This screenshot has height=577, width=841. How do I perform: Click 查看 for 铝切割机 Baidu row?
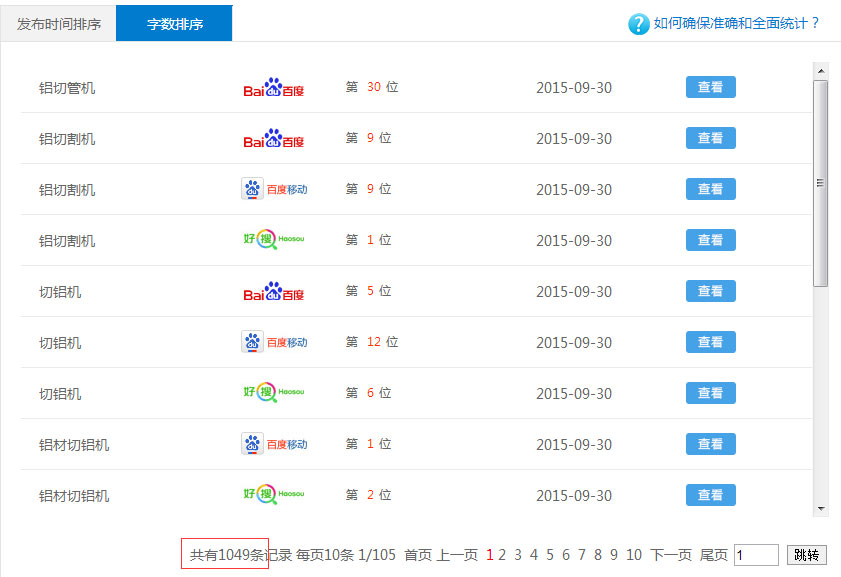pos(711,138)
